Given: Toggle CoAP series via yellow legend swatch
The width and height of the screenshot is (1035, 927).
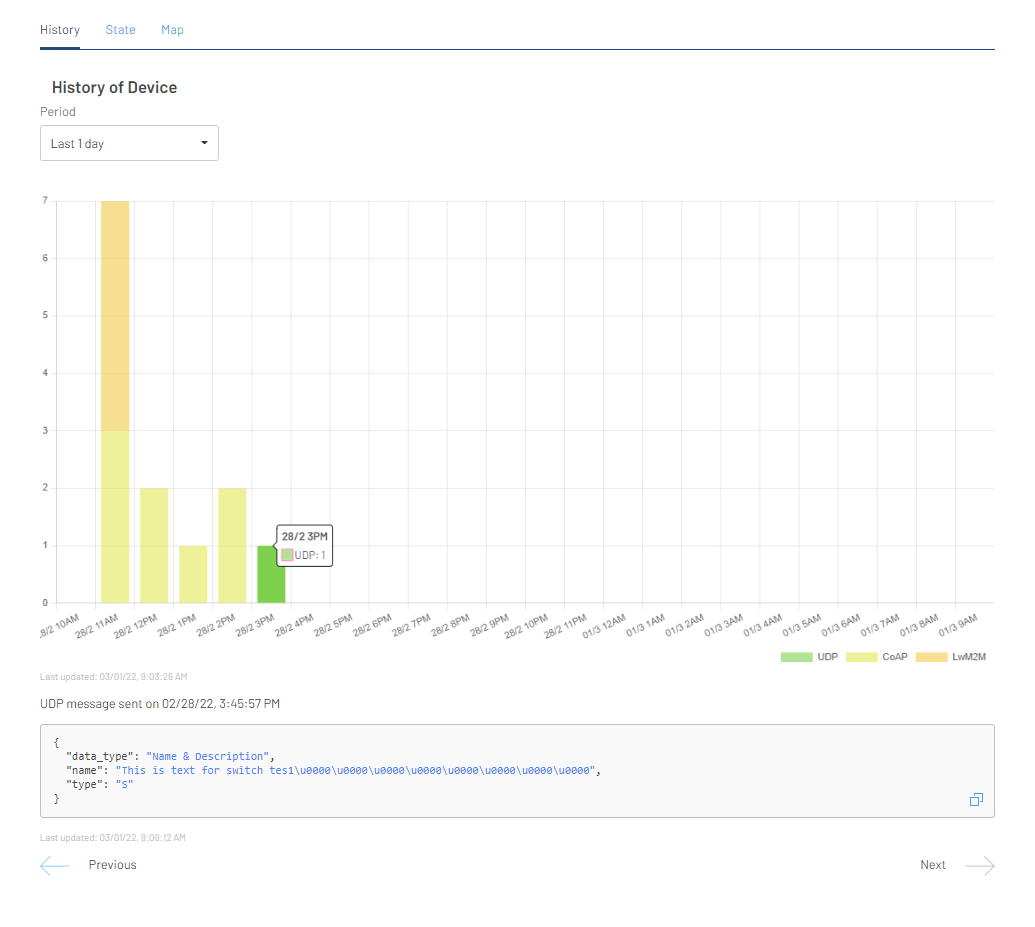Looking at the screenshot, I should tap(861, 657).
